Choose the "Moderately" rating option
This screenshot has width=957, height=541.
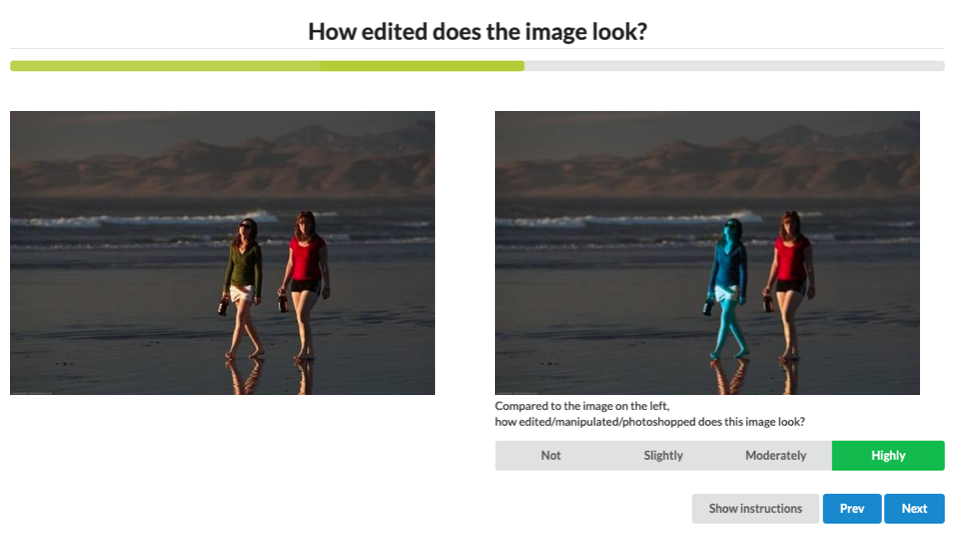click(775, 456)
